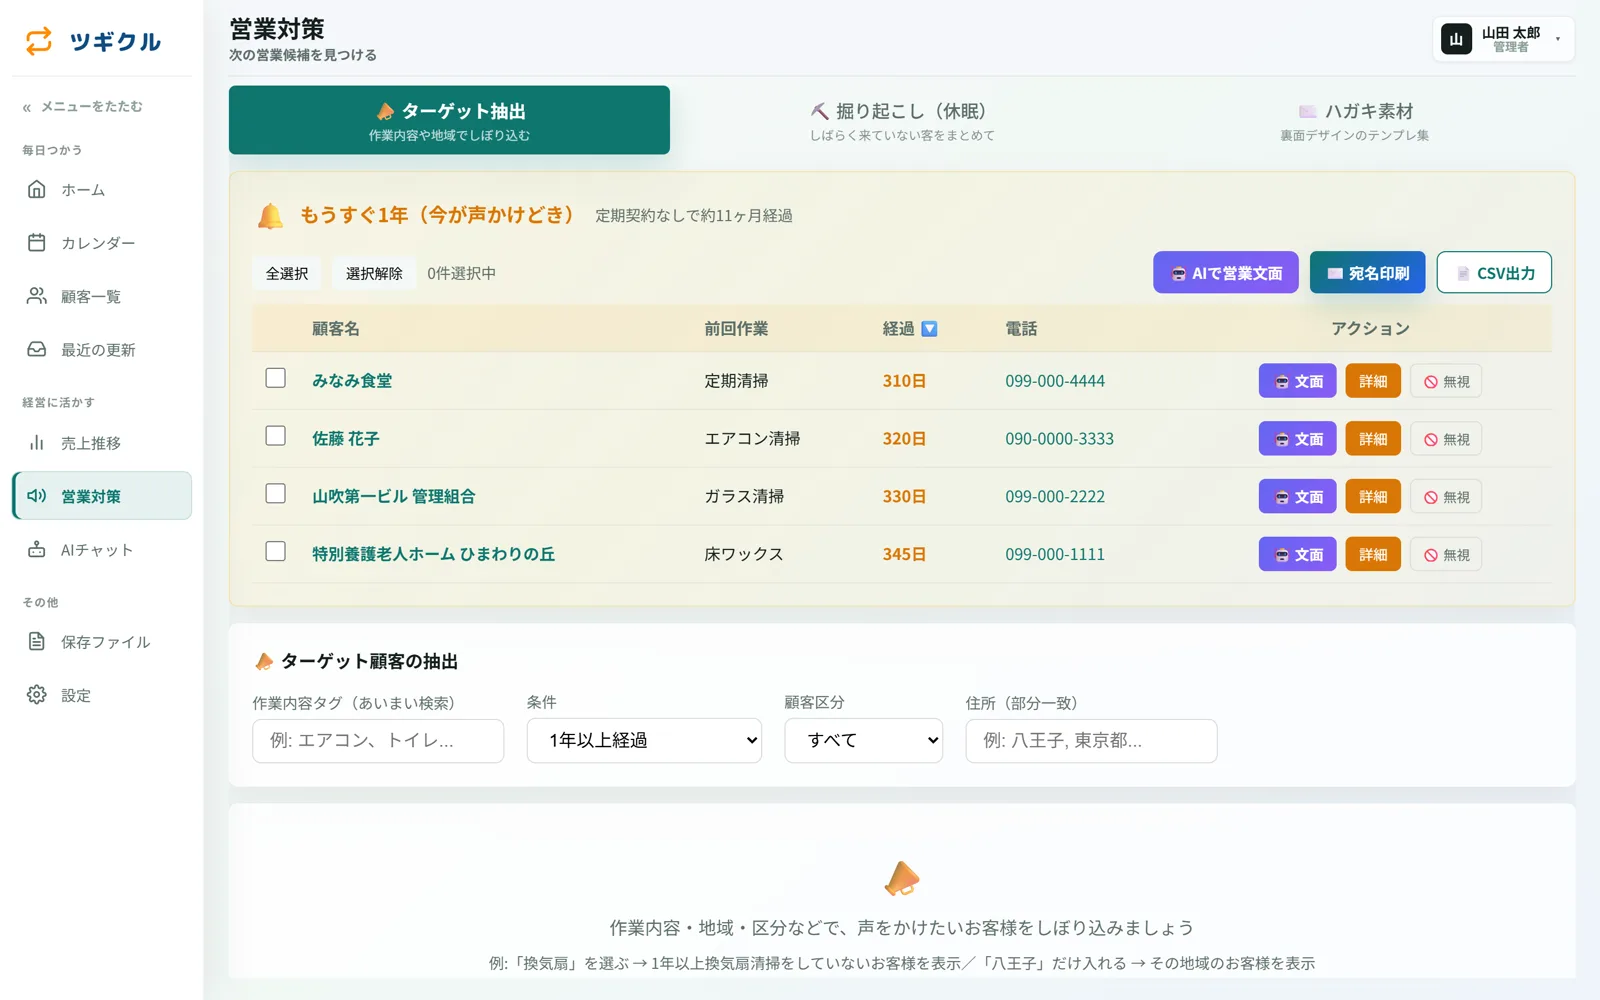Check the みなみ食堂 row checkbox
The height and width of the screenshot is (1000, 1600).
(x=276, y=378)
